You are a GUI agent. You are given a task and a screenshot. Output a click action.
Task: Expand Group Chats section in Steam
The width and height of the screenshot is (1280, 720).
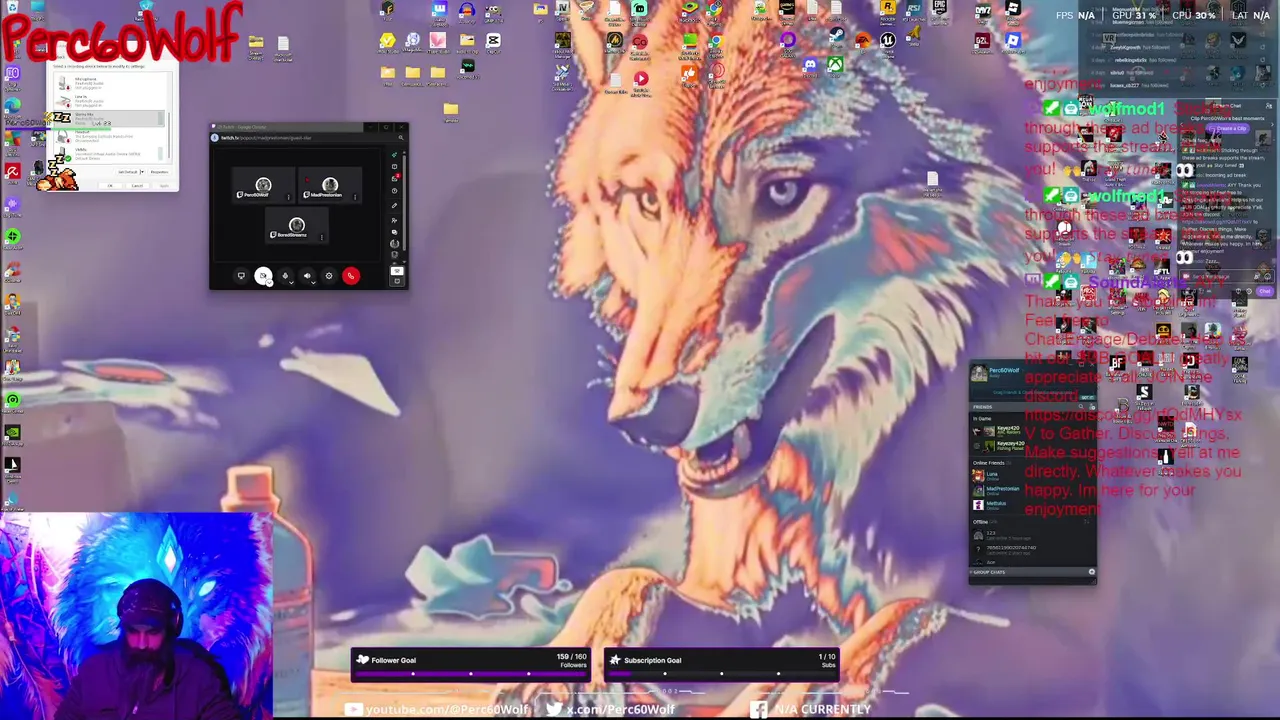[989, 572]
